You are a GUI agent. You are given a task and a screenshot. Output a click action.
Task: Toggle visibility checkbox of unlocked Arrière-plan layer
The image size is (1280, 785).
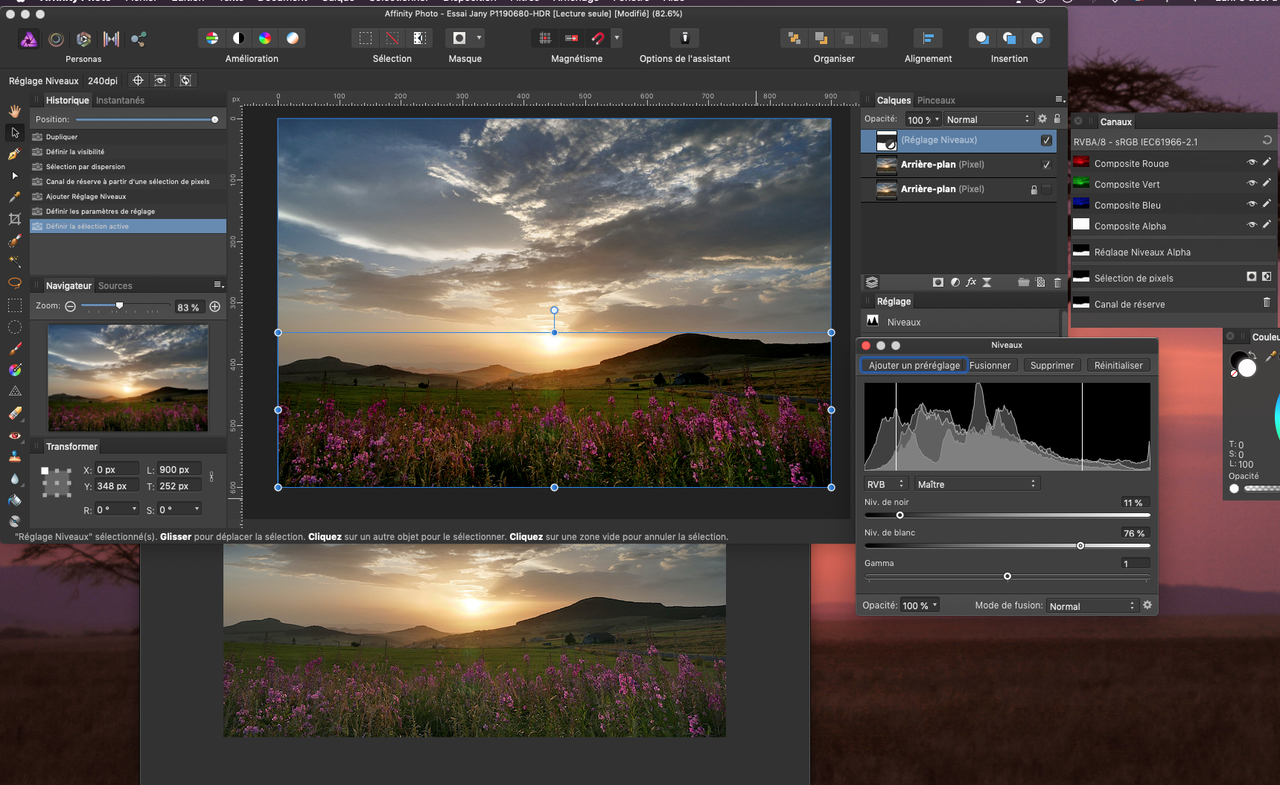(x=1046, y=165)
